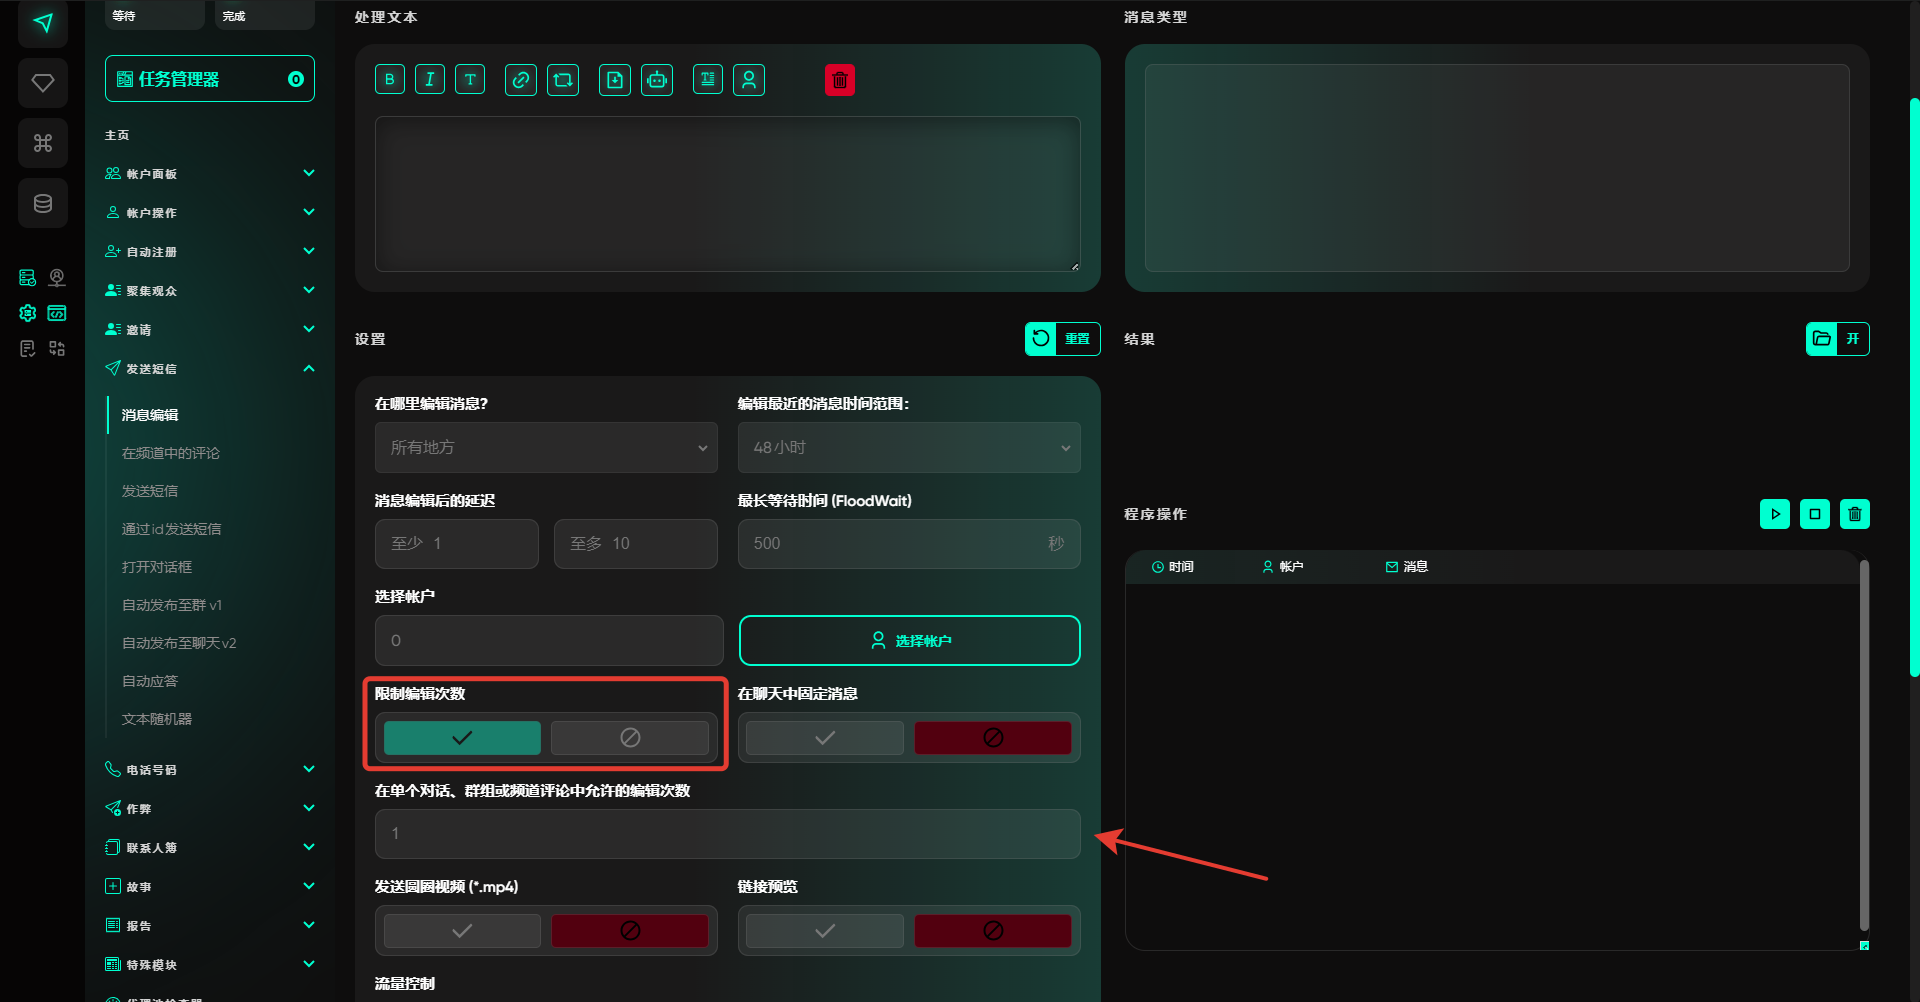Screen dimensions: 1920x1002
Task: Click the insert link icon
Action: tap(520, 80)
